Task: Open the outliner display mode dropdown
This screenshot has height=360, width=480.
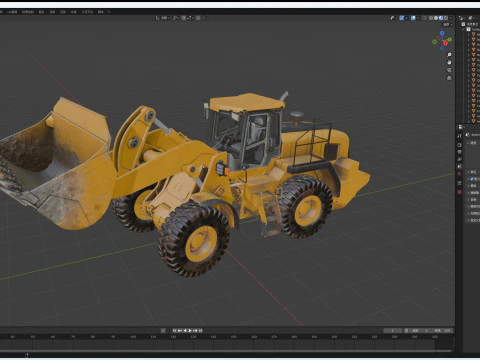Action: point(462,18)
